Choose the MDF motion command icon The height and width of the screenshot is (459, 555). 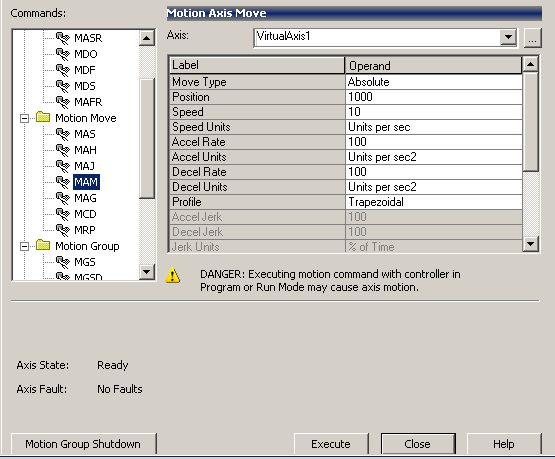pyautogui.click(x=63, y=70)
